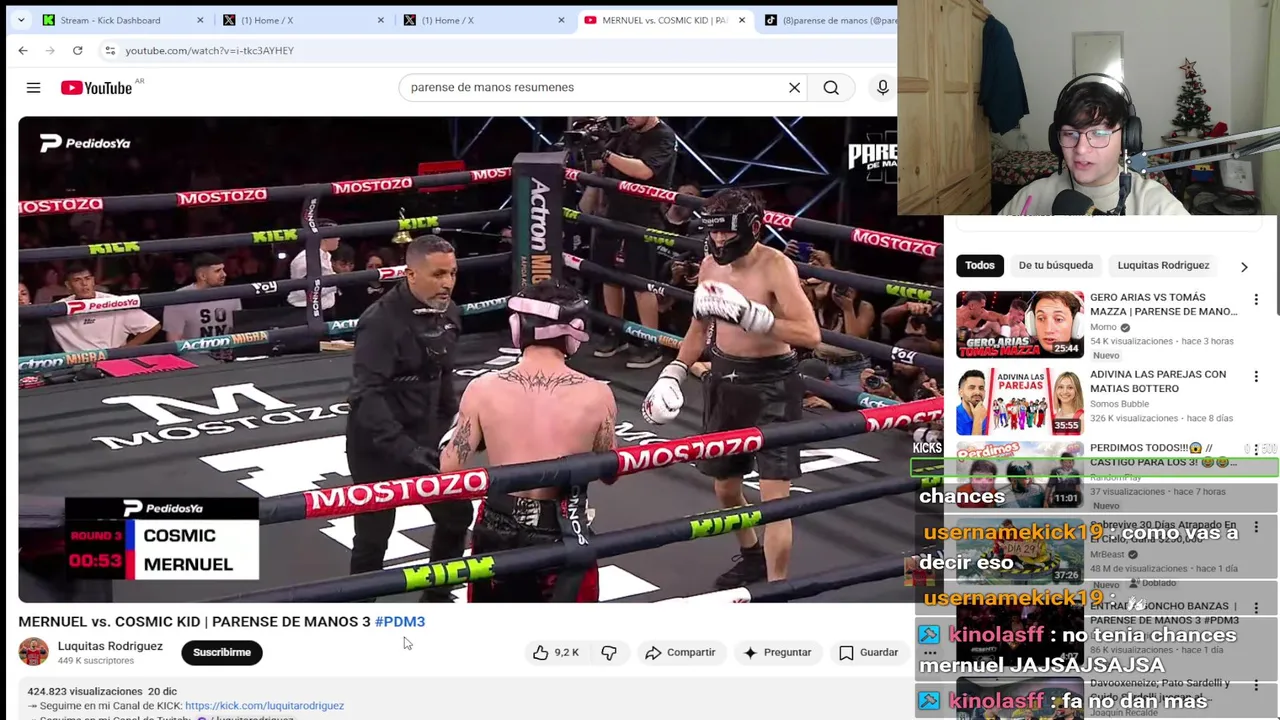
Task: Open the Luquitas Rodriguez channel avatar
Action: pyautogui.click(x=33, y=652)
